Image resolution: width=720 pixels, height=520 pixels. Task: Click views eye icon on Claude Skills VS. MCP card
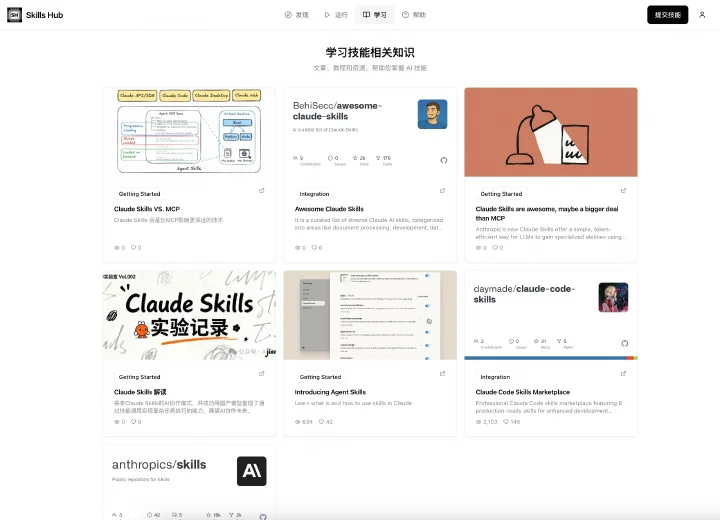[x=117, y=248]
